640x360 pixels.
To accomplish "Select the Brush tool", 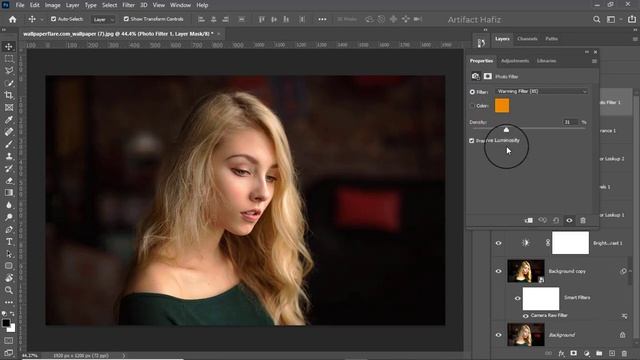I will coord(9,144).
